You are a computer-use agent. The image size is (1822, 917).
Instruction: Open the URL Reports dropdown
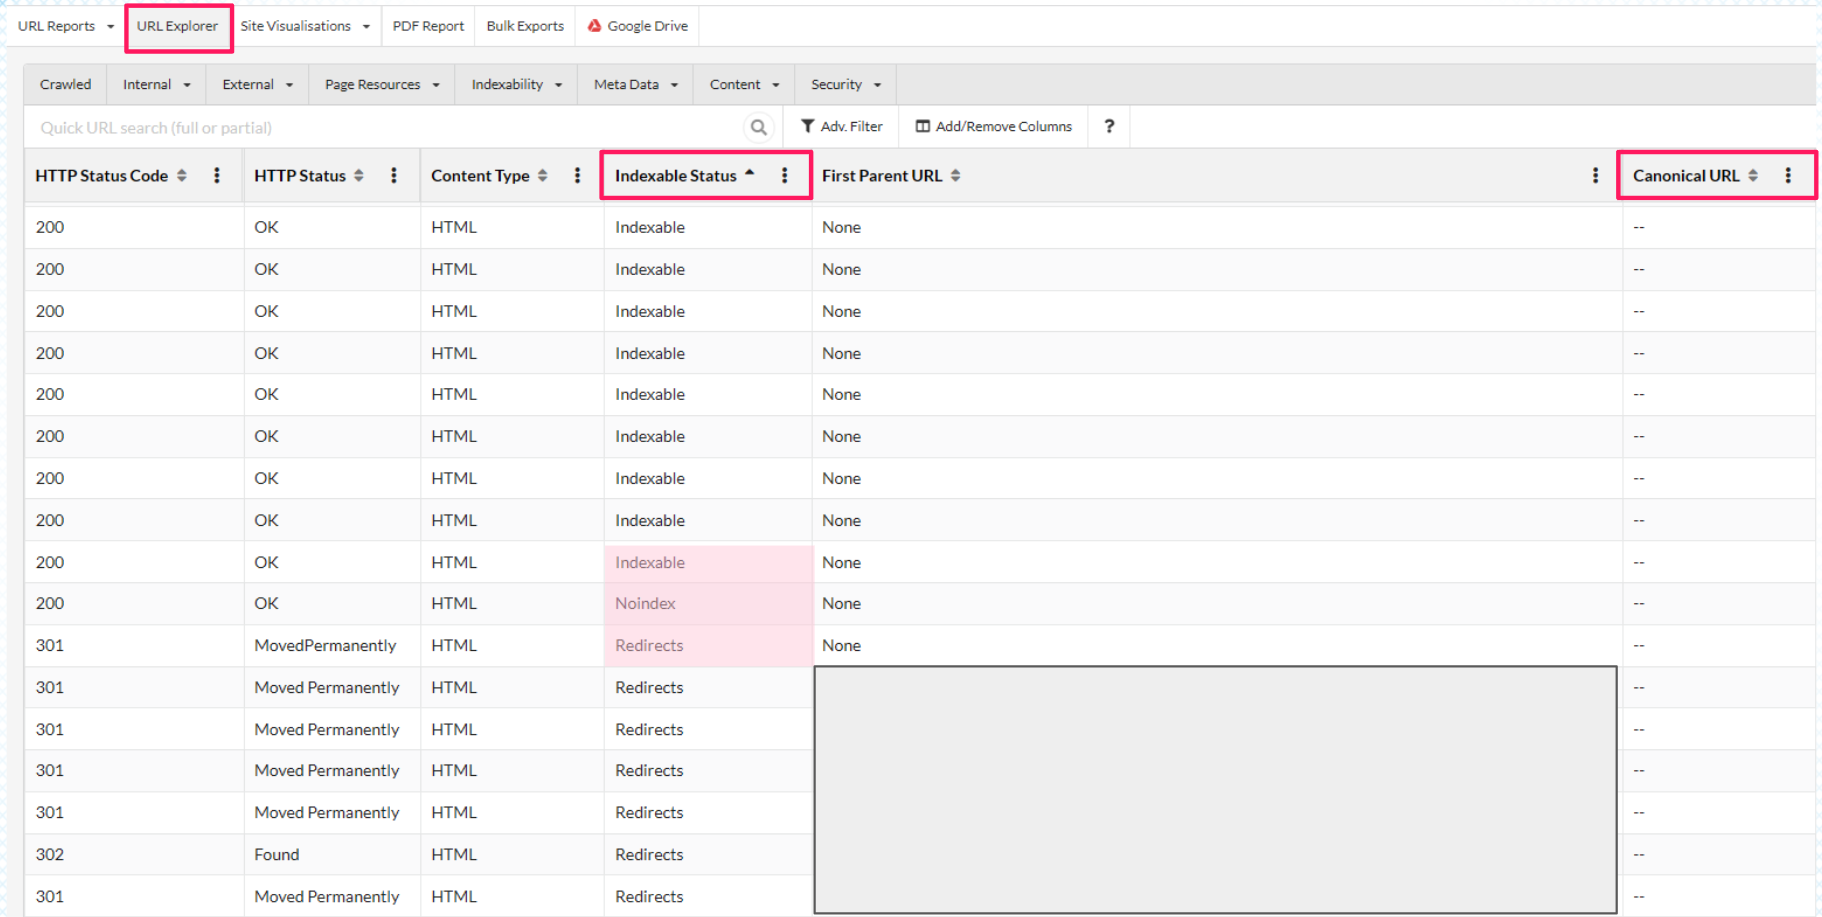click(x=64, y=25)
